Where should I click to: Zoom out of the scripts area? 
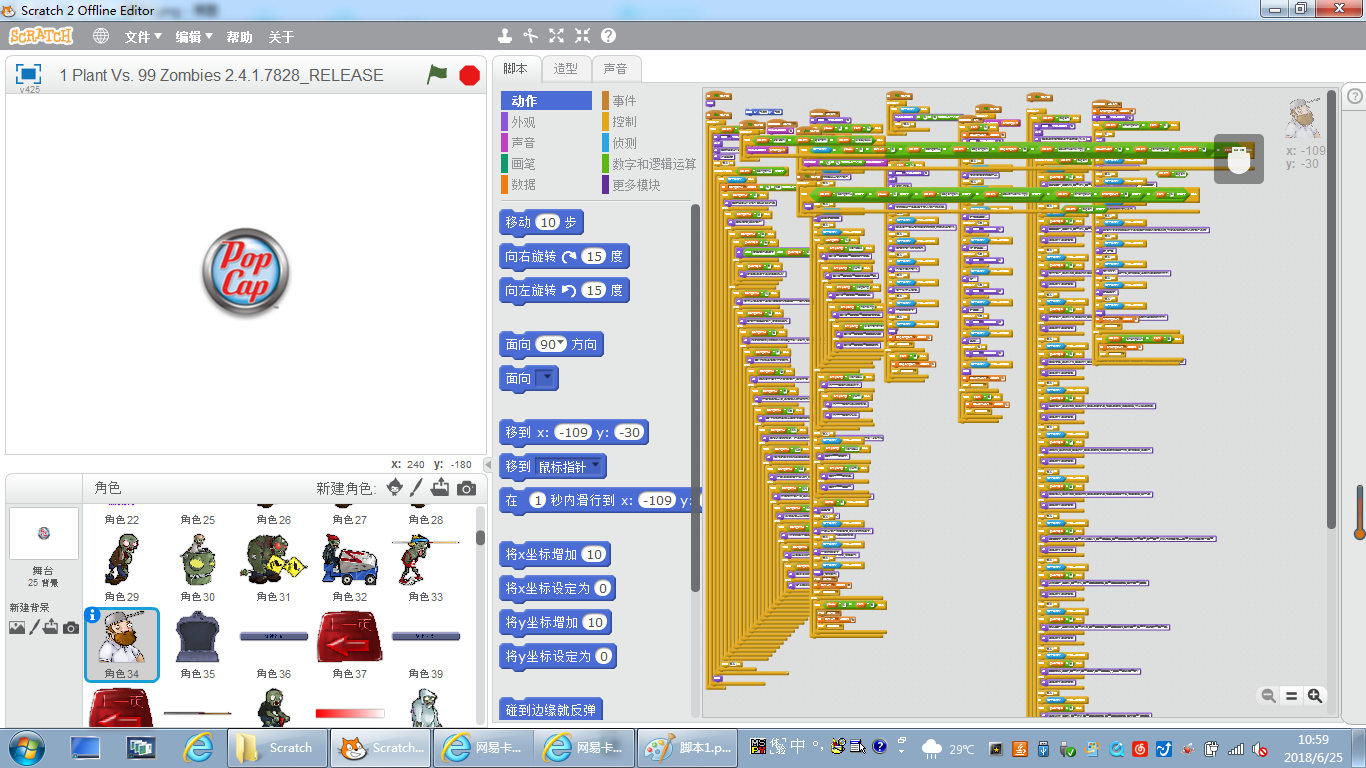(x=1268, y=696)
